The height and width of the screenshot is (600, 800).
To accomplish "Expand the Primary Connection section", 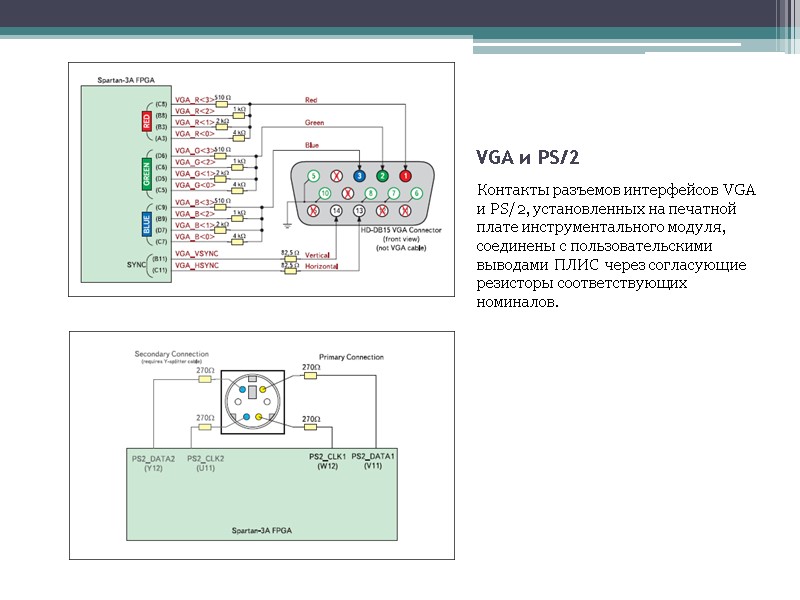I will click(352, 357).
